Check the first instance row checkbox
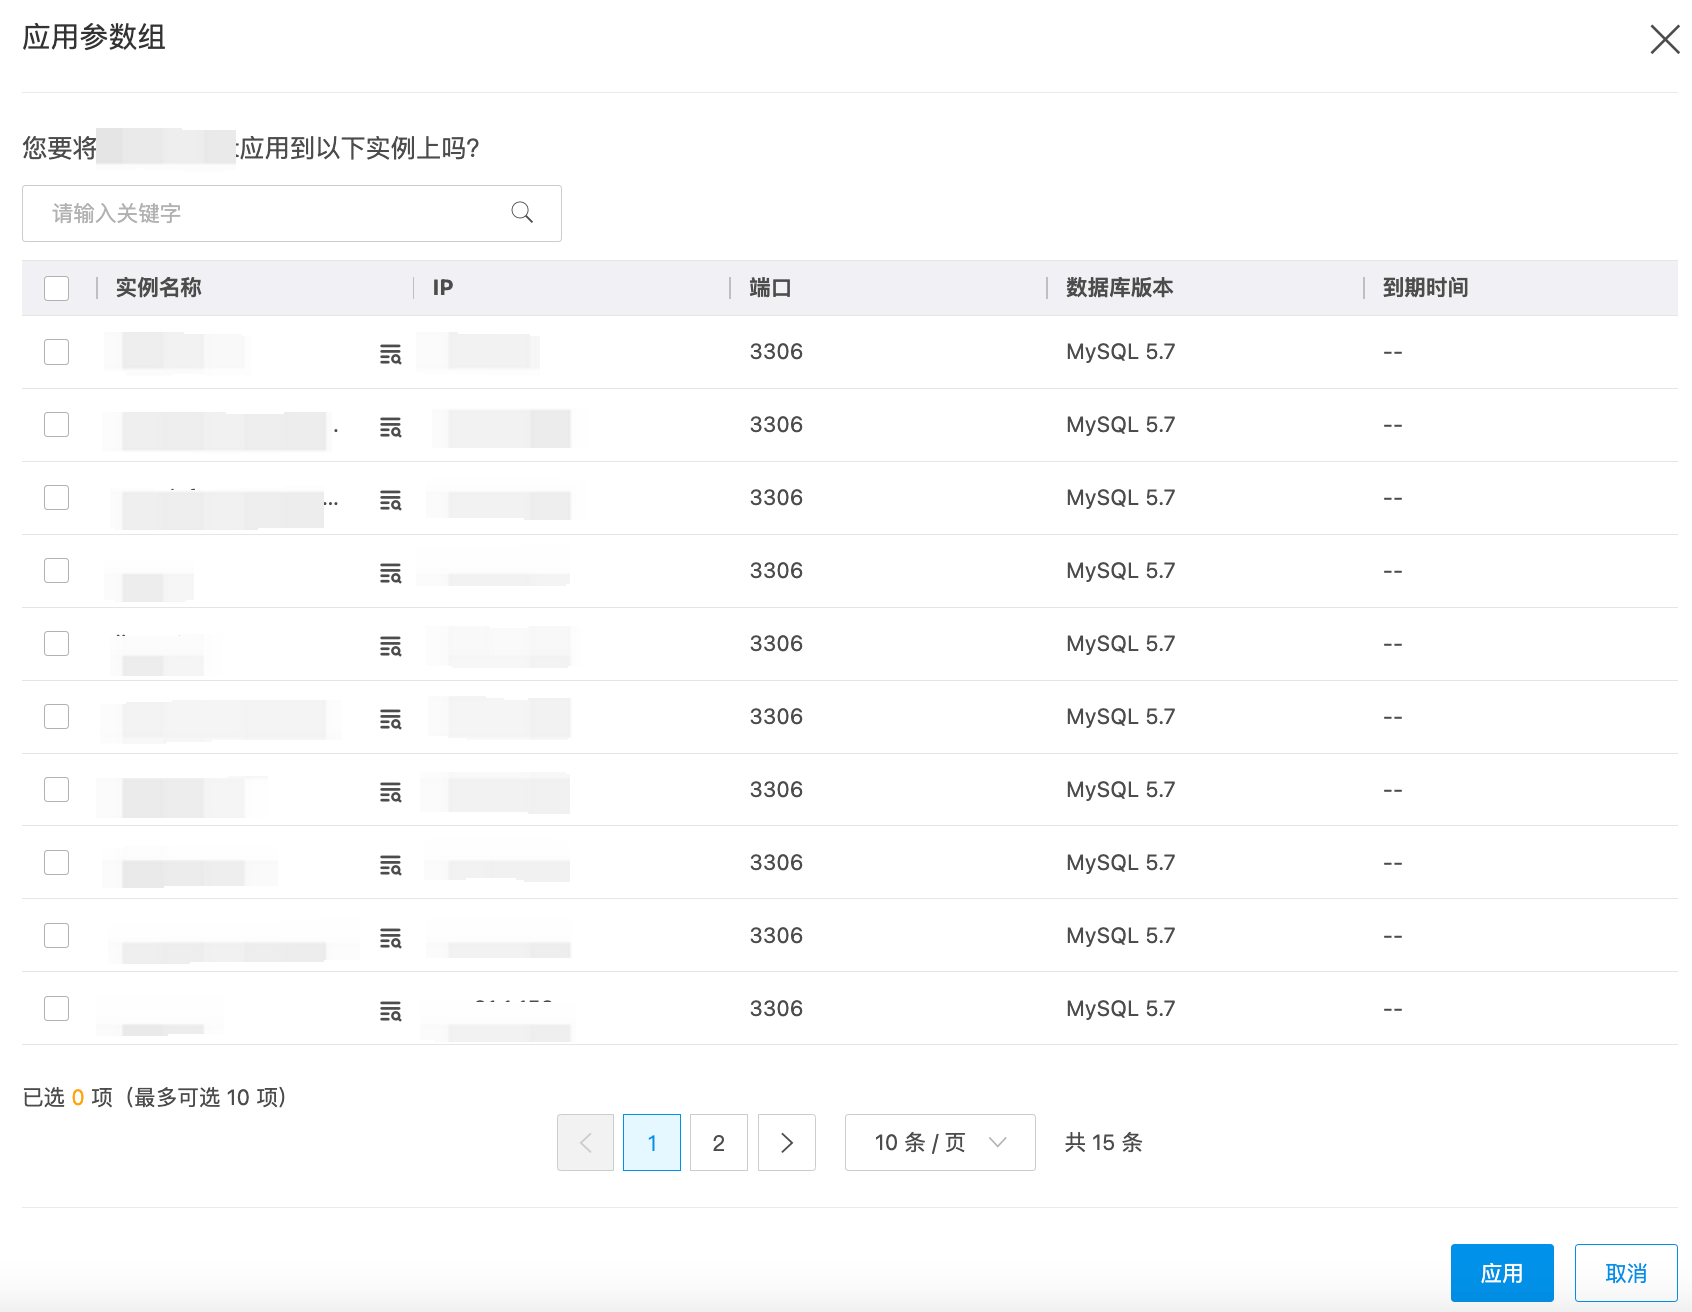Viewport: 1692px width, 1312px height. point(57,352)
